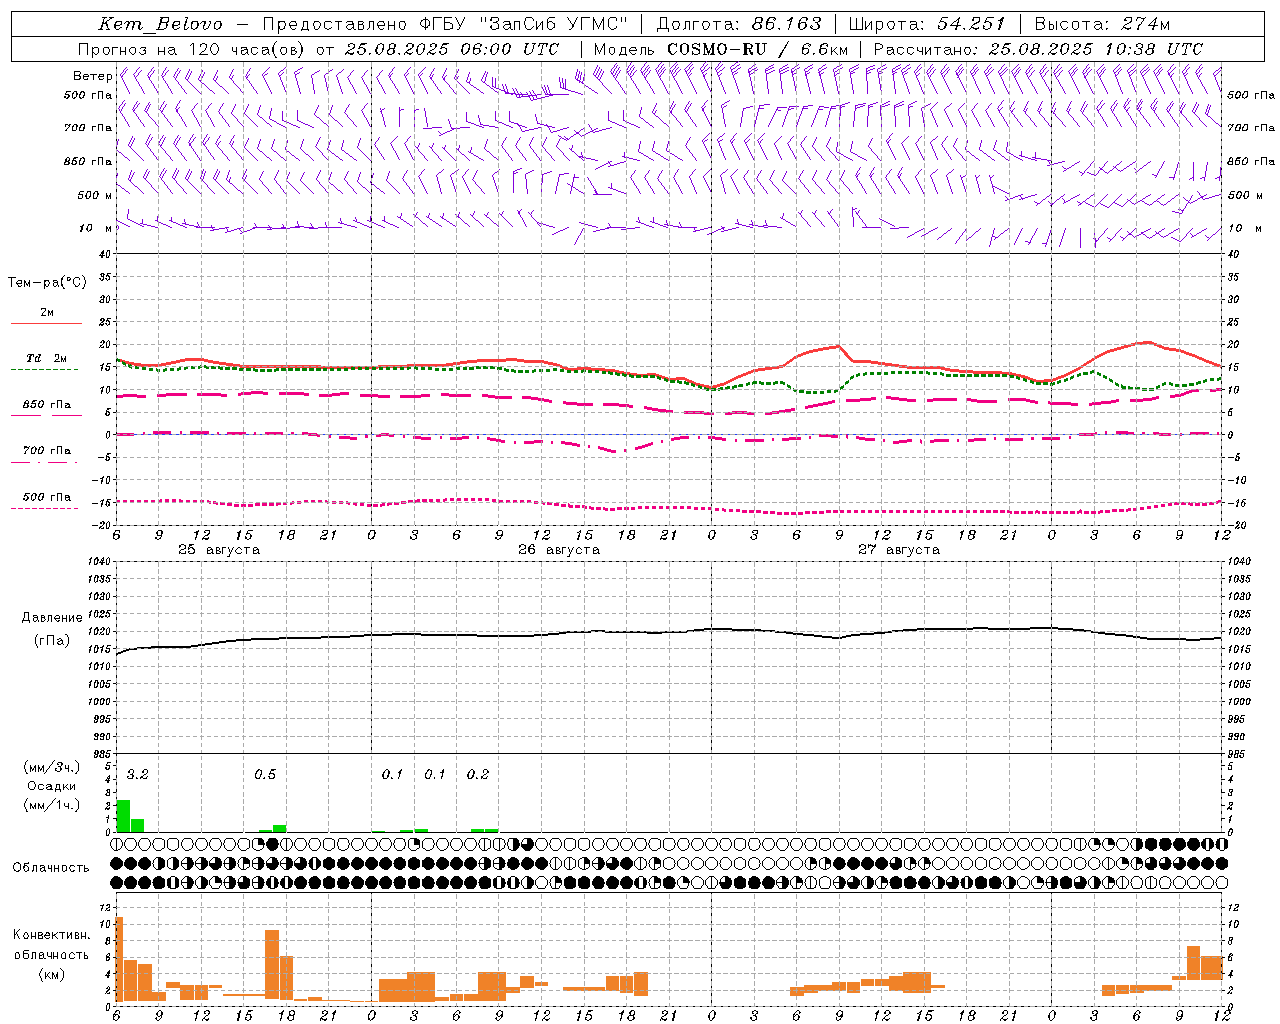
Task: Click the red '2м' temperature legend line
Action: click(47, 323)
